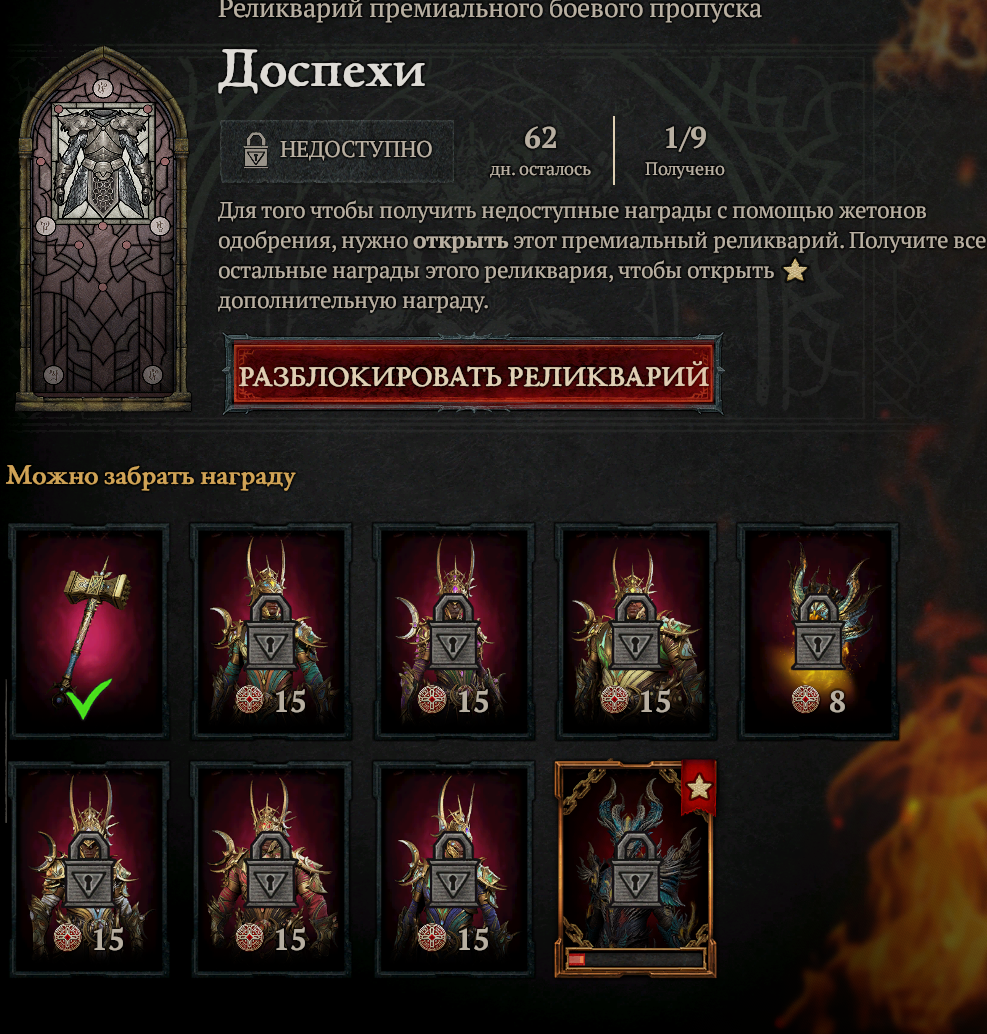Select the blue-purple armor reward in bottom row
Image resolution: width=987 pixels, height=1034 pixels.
click(x=454, y=868)
